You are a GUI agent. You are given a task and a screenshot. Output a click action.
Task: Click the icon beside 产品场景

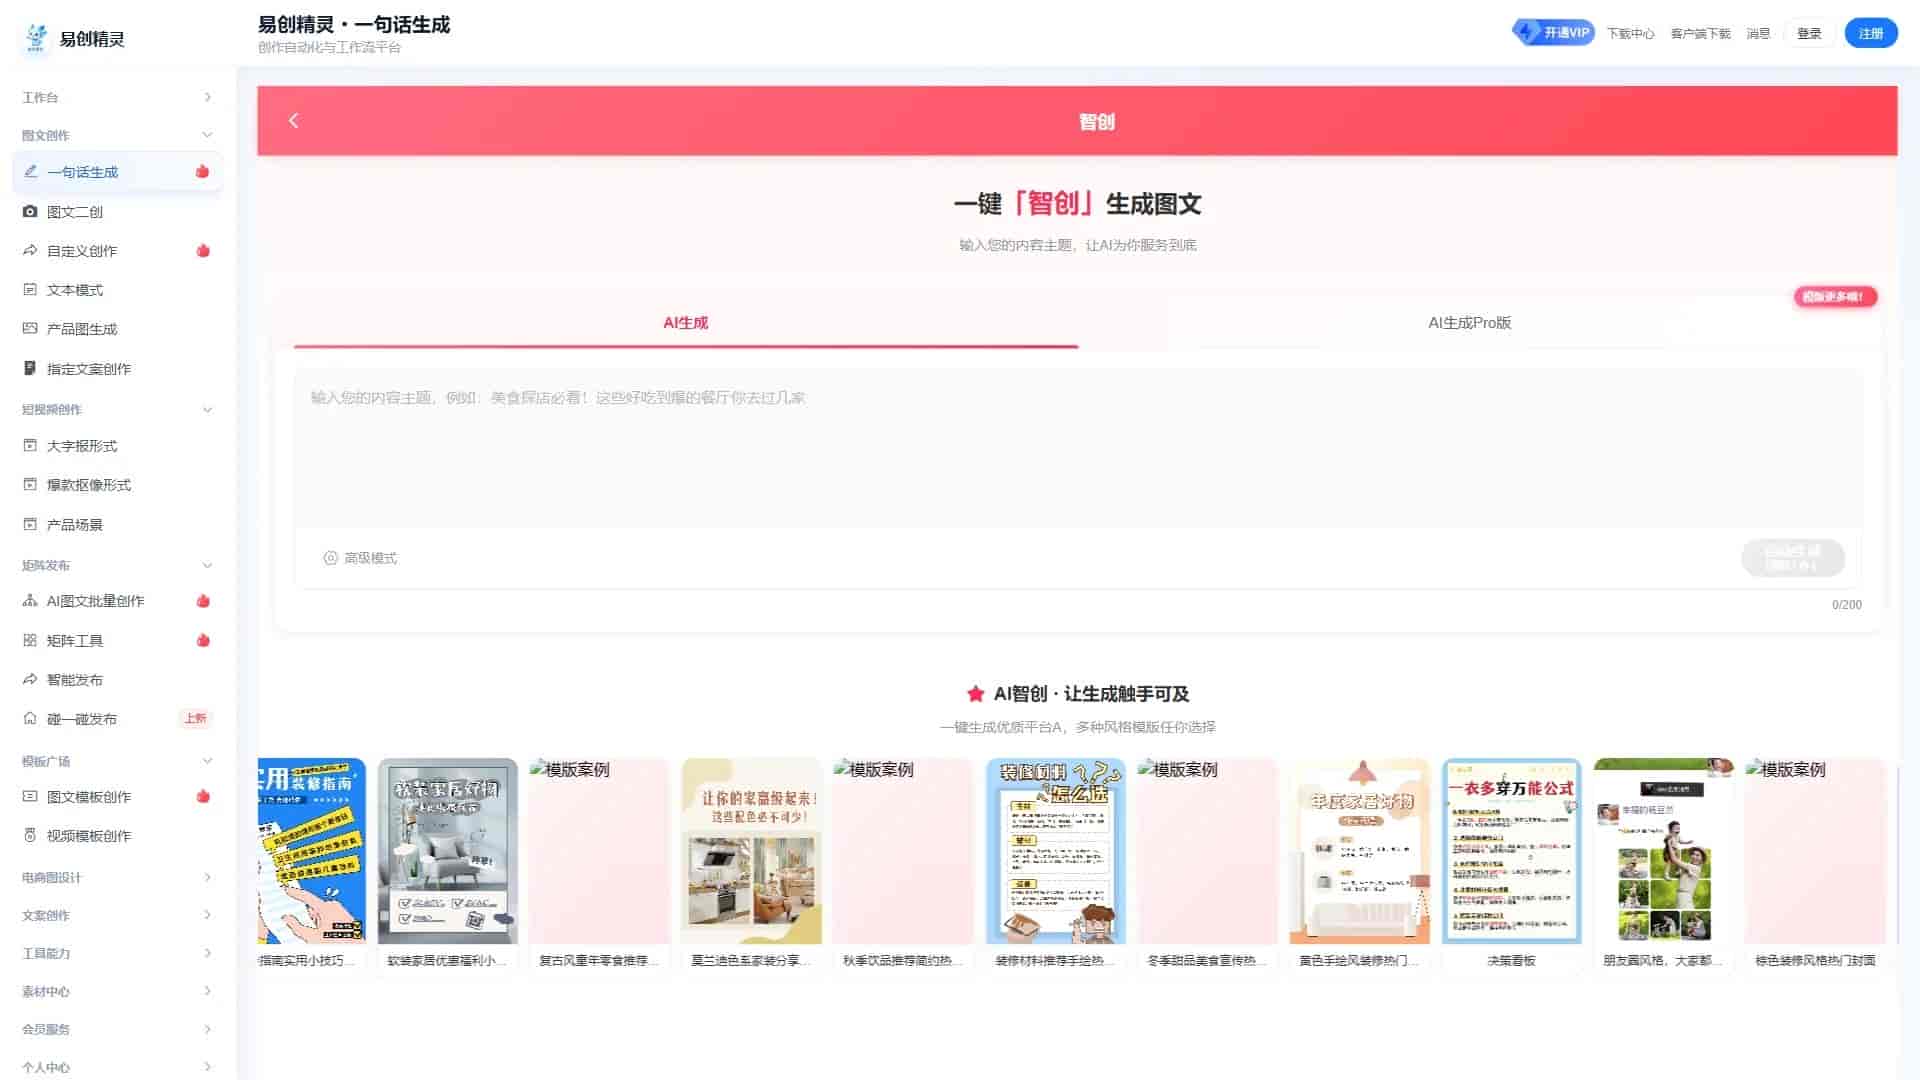point(30,524)
